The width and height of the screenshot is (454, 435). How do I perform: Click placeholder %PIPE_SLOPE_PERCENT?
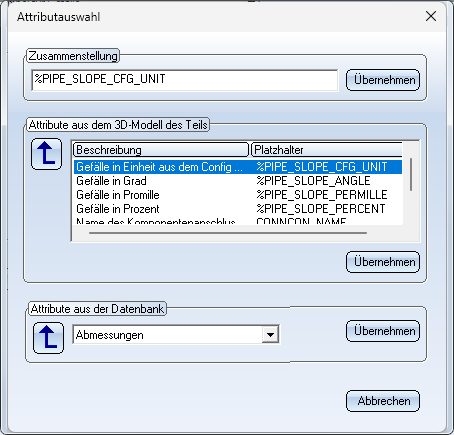321,209
